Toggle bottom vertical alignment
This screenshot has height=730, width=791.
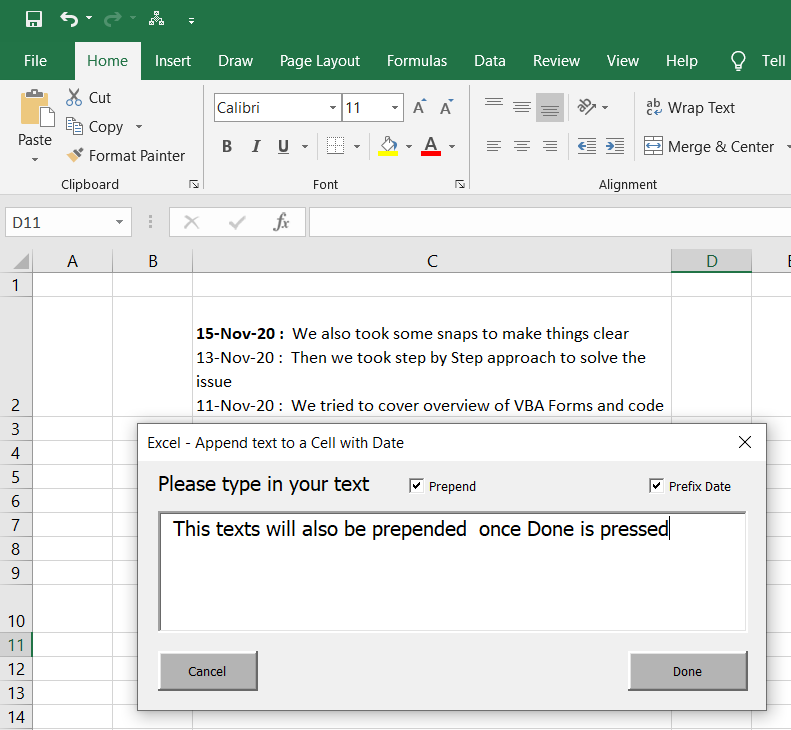tap(550, 107)
